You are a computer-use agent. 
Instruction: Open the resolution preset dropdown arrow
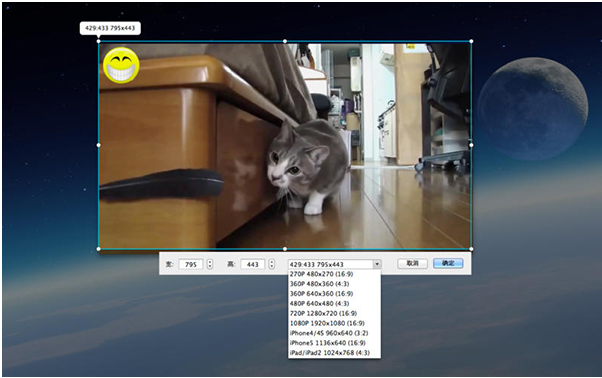(x=377, y=264)
